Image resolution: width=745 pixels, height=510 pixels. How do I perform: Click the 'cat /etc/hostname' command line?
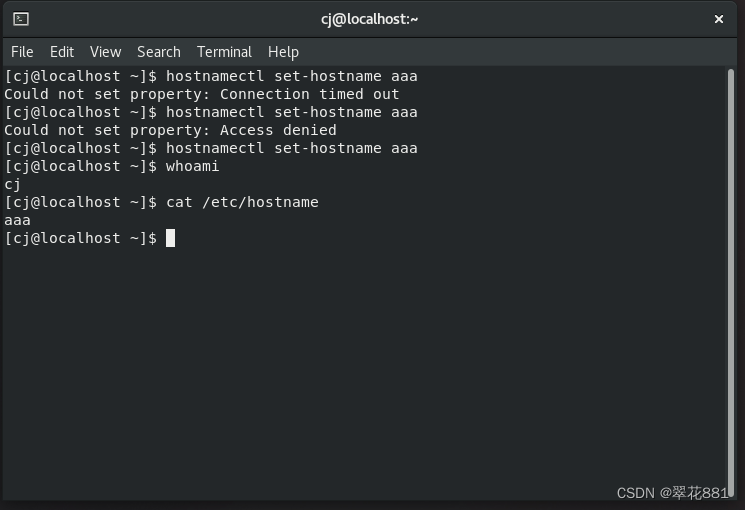(x=242, y=202)
